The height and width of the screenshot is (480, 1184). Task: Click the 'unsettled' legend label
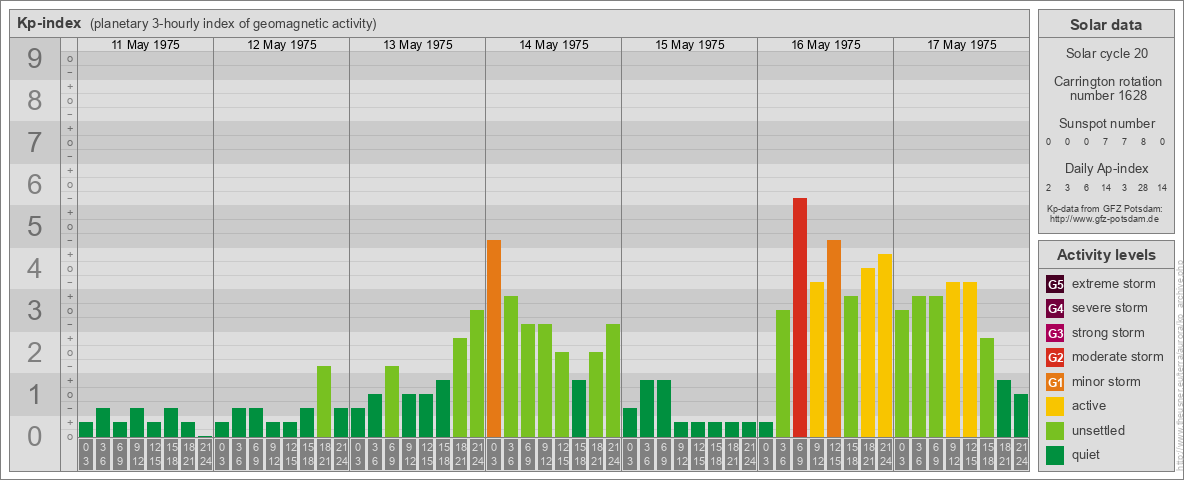coord(1099,430)
